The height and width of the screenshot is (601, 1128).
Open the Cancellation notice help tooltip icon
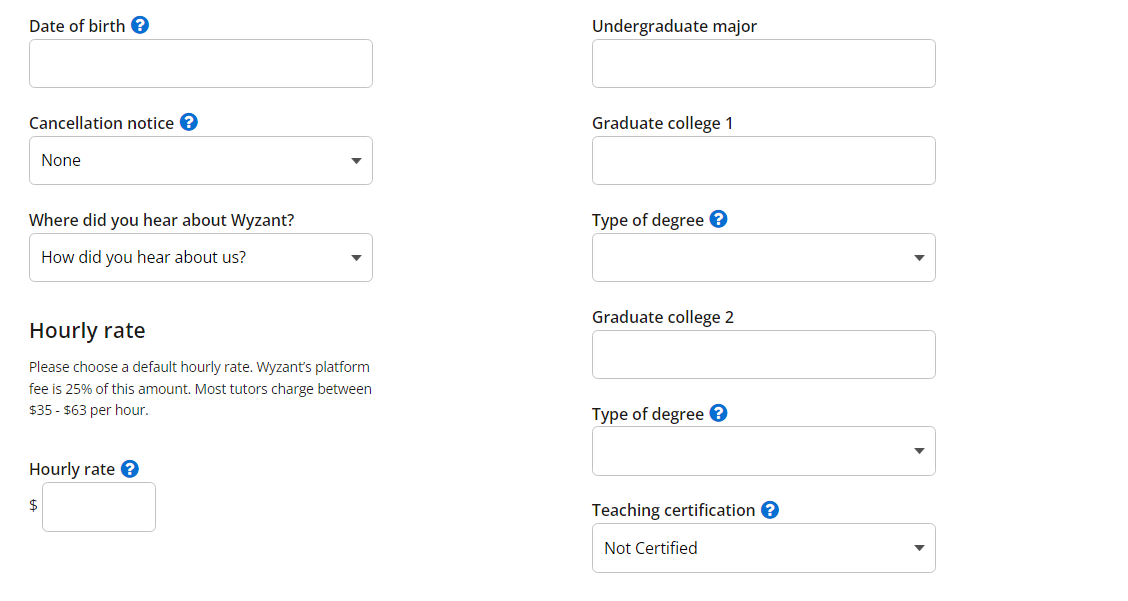(x=188, y=123)
